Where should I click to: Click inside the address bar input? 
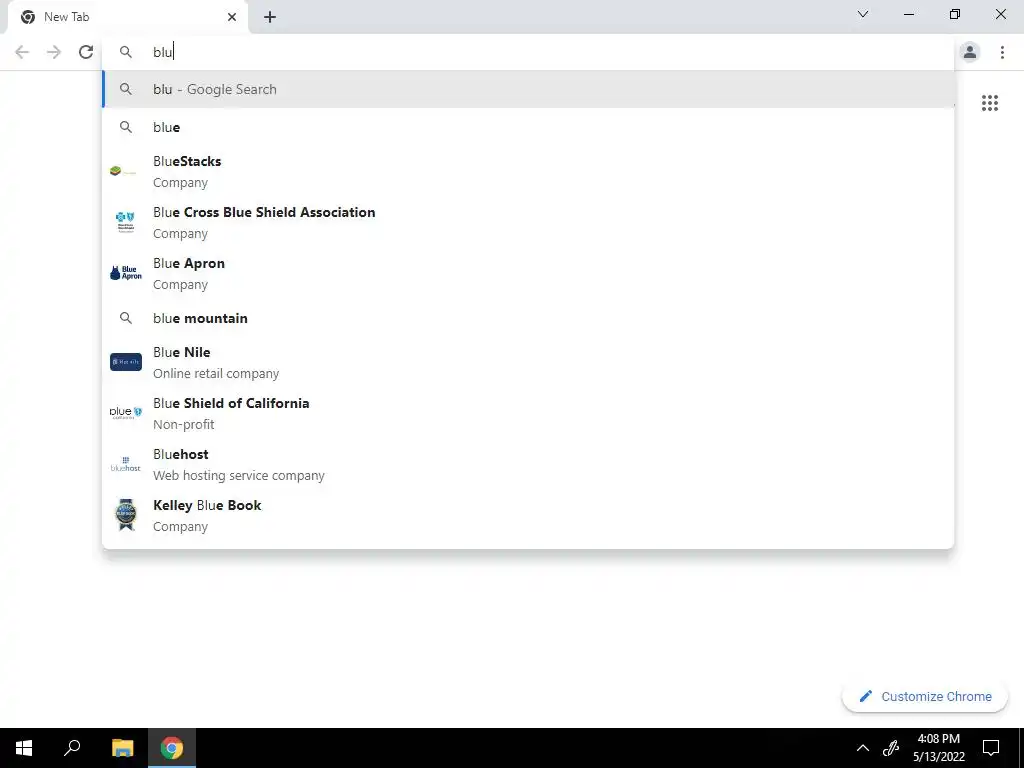pos(528,52)
